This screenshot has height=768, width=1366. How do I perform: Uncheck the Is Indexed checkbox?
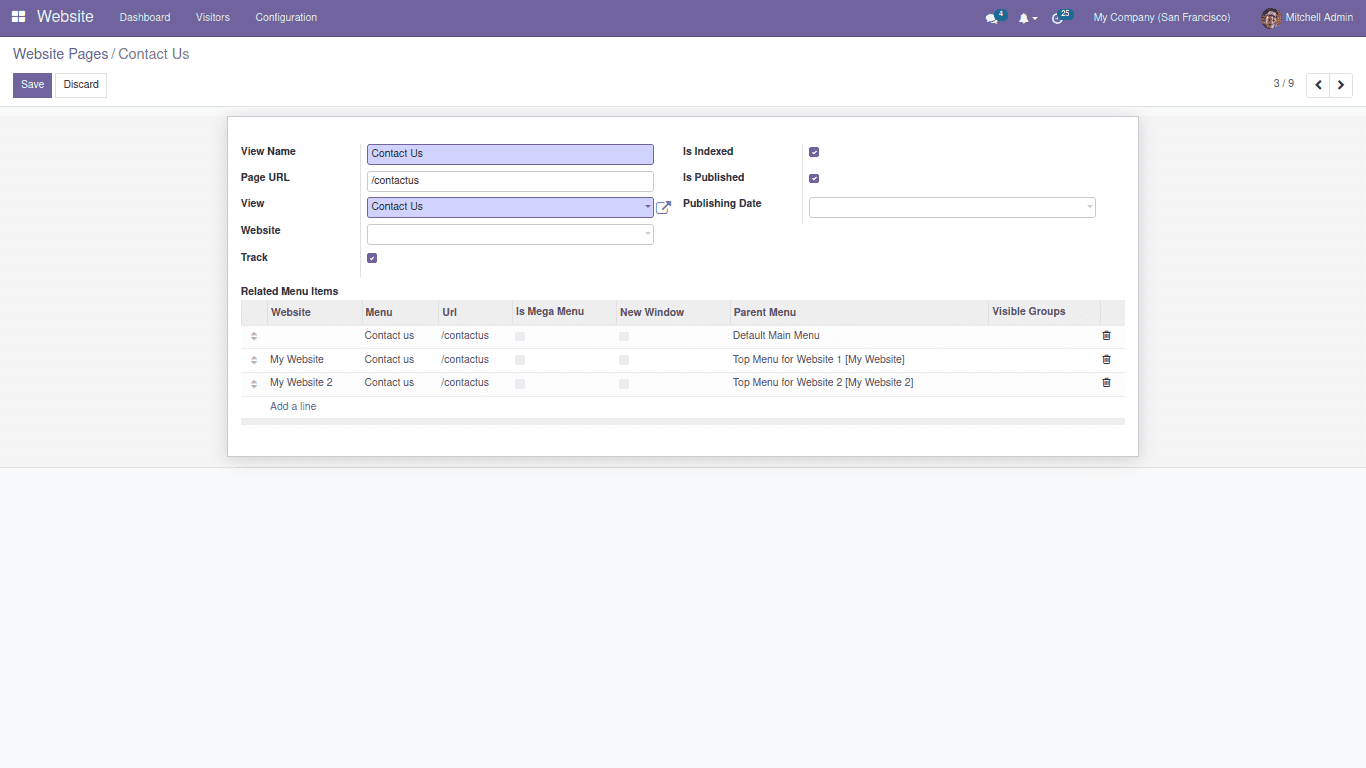tap(814, 152)
